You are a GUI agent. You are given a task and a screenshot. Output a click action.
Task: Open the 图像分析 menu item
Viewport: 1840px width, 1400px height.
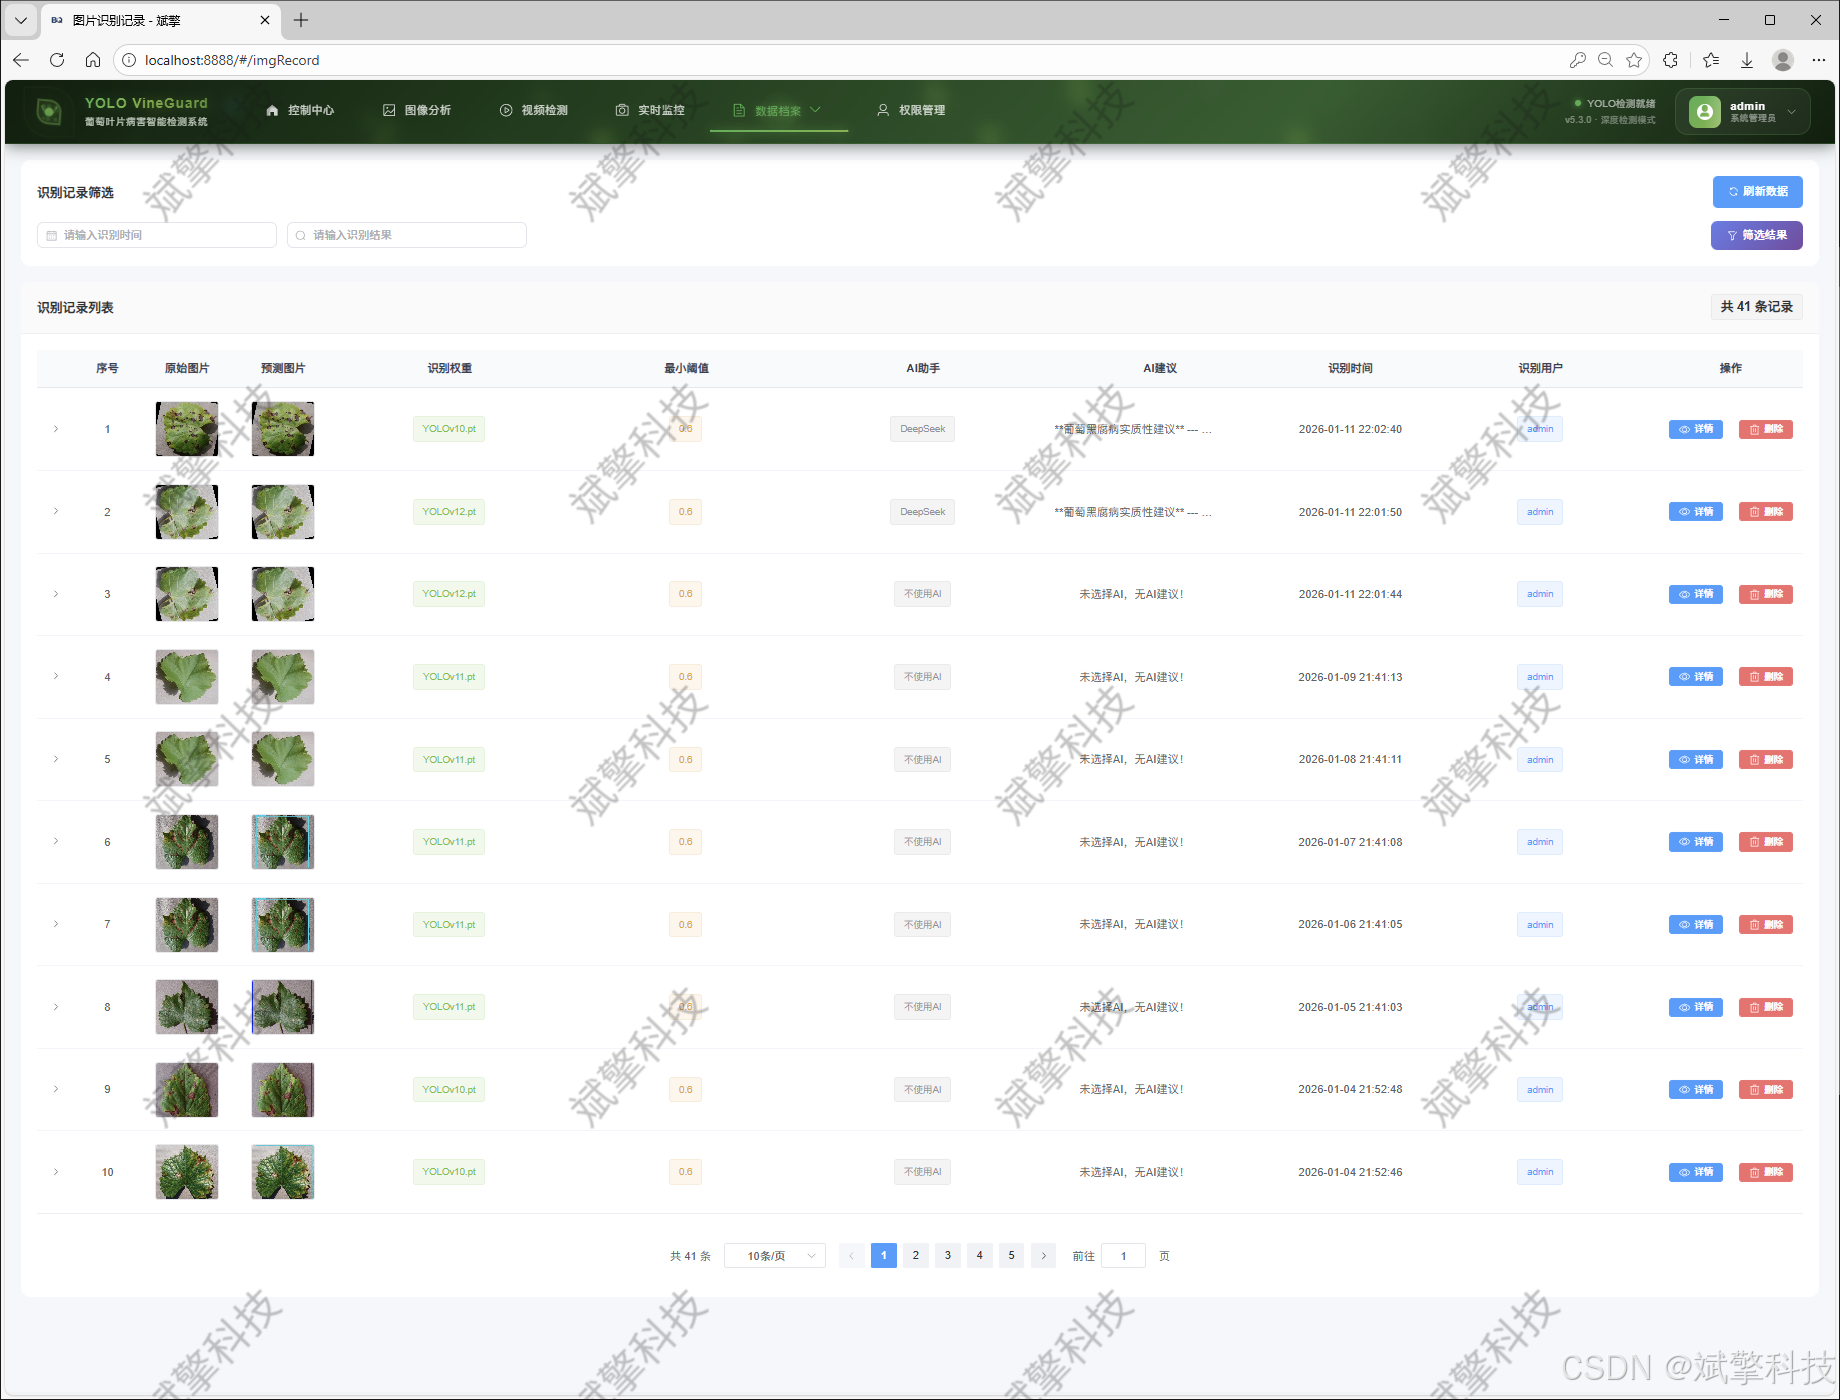(417, 110)
